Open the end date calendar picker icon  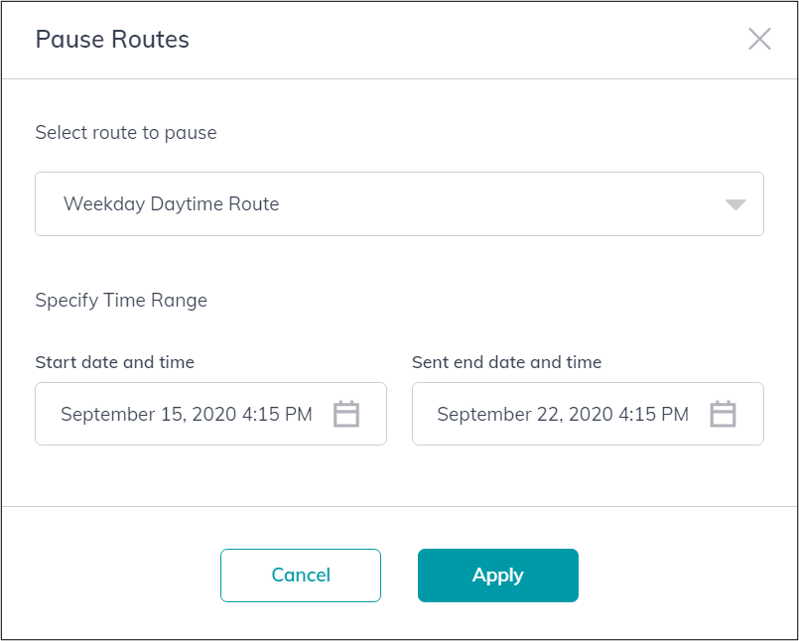point(723,414)
